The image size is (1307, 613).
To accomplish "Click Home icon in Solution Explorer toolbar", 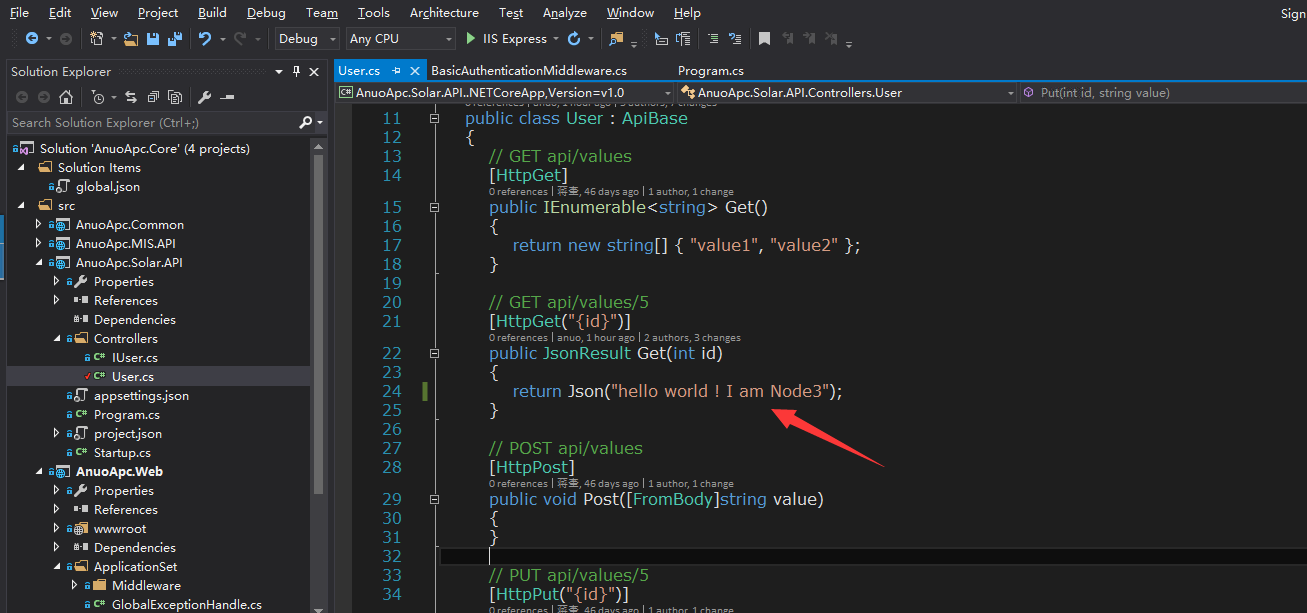I will [x=66, y=97].
